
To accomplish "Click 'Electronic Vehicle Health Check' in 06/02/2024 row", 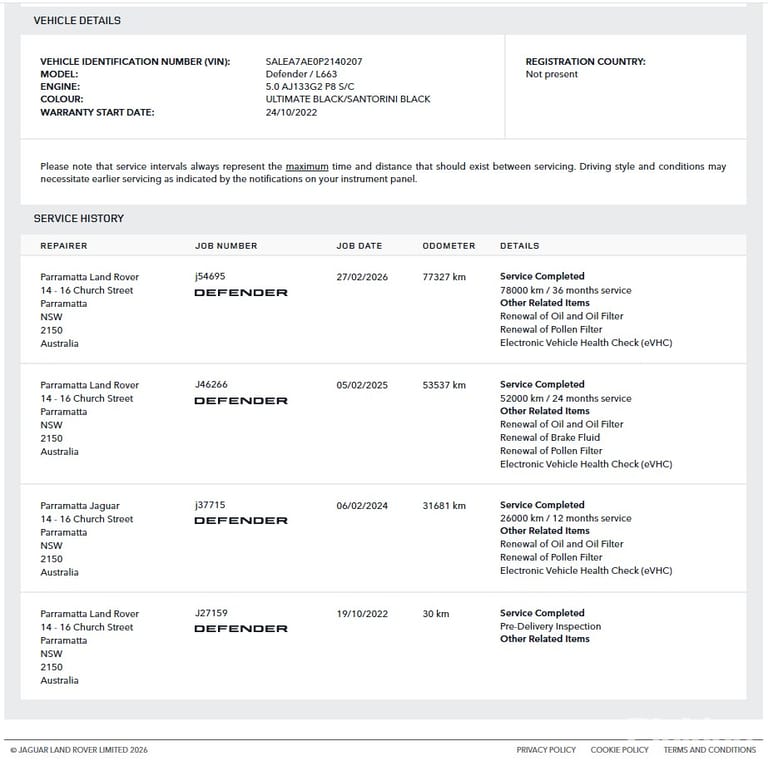I will [x=586, y=571].
